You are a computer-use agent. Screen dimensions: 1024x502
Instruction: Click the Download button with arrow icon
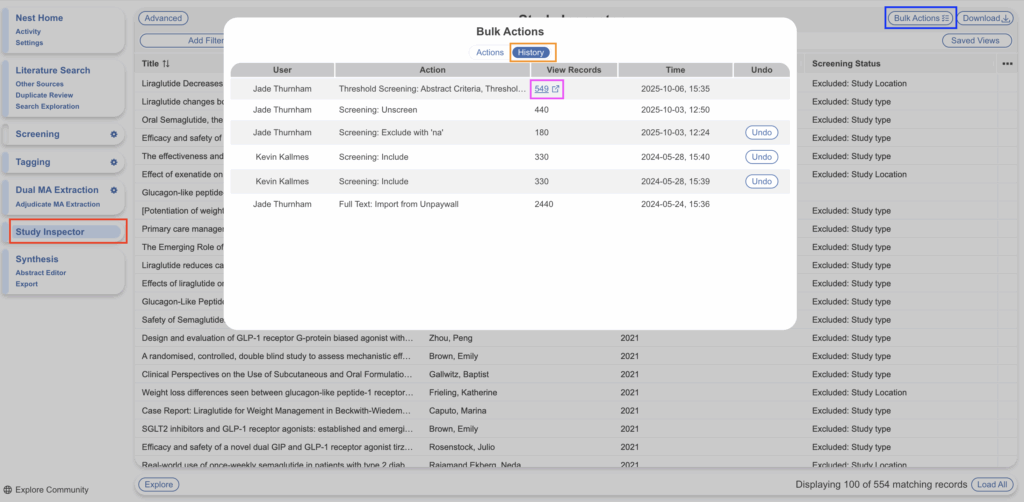(986, 18)
